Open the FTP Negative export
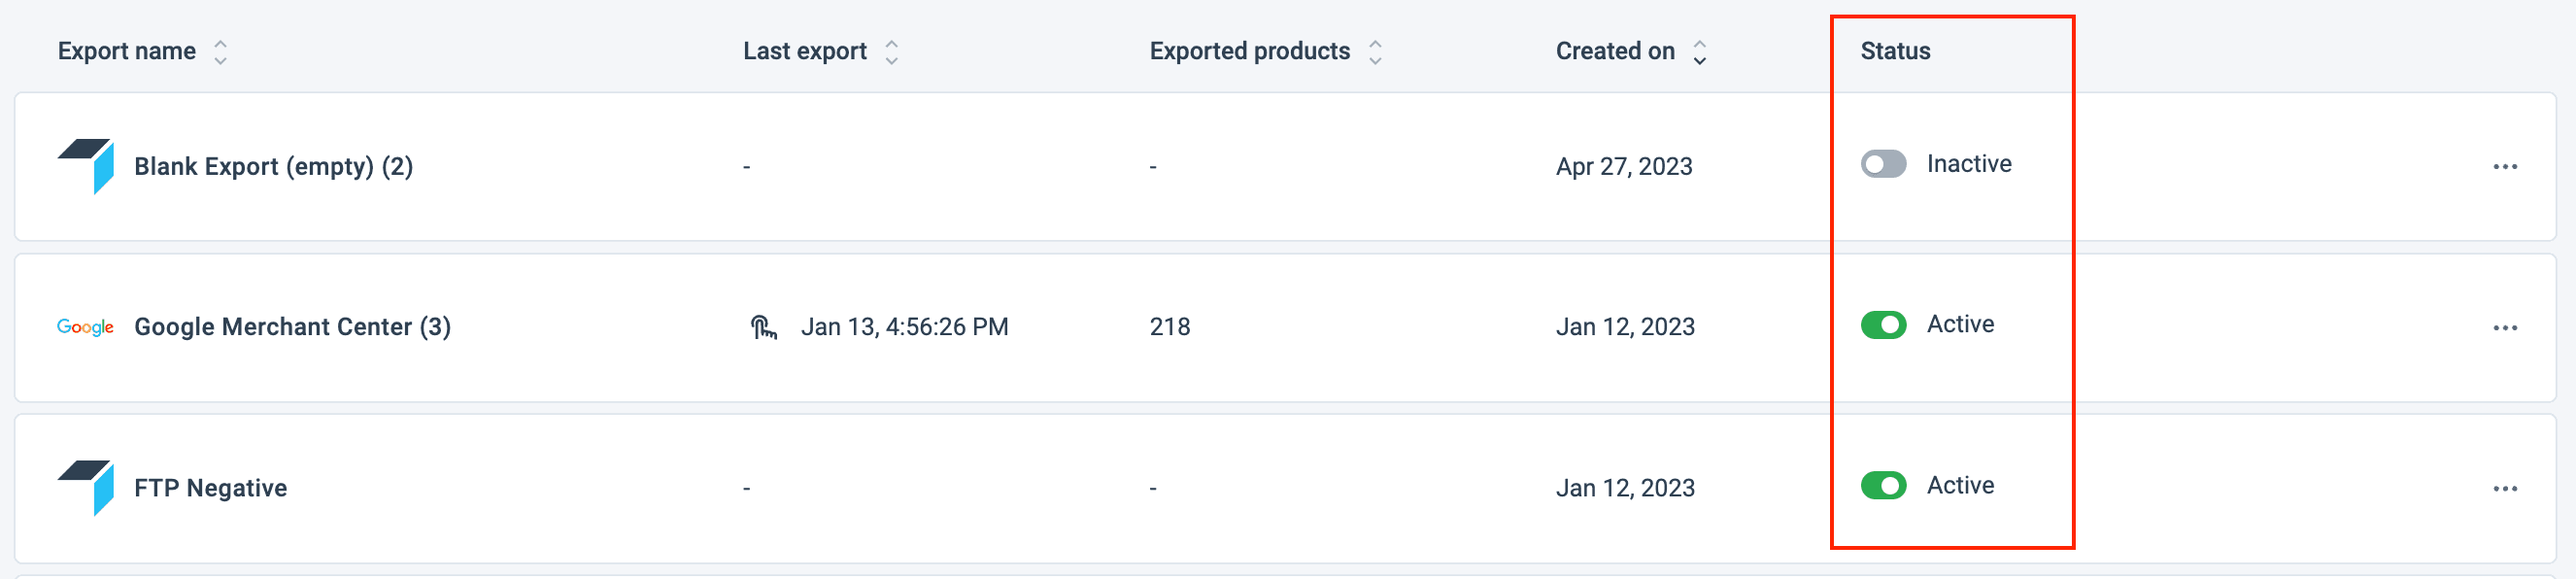 click(210, 488)
